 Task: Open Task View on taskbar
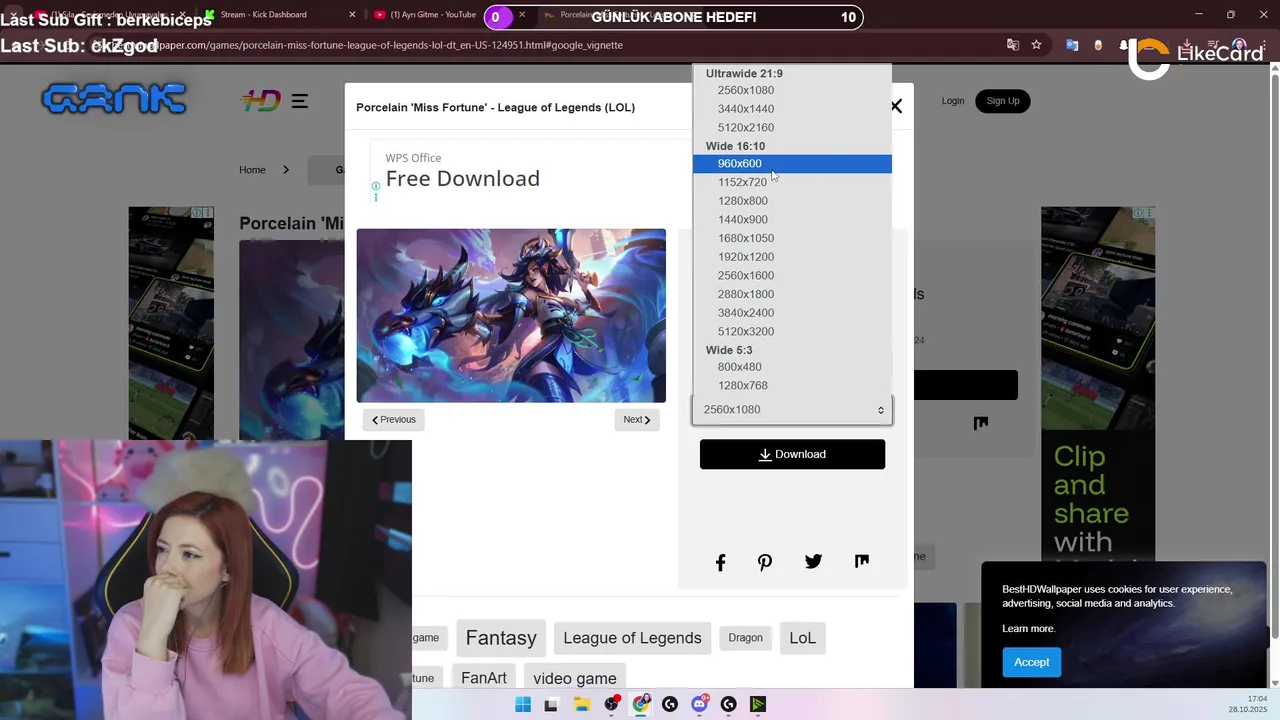[x=551, y=704]
